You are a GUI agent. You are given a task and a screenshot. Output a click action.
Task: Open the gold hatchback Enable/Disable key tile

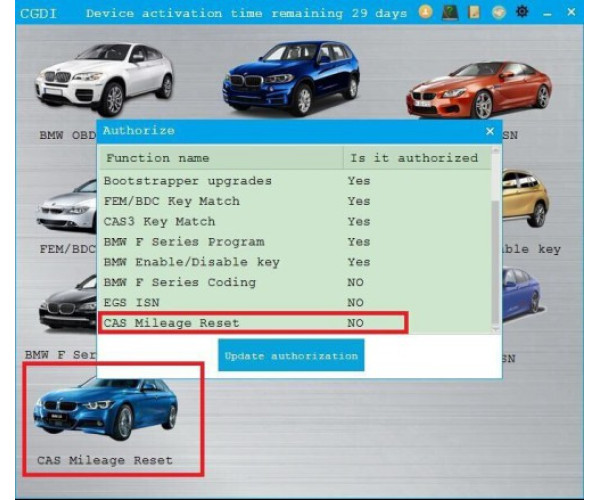click(x=526, y=199)
